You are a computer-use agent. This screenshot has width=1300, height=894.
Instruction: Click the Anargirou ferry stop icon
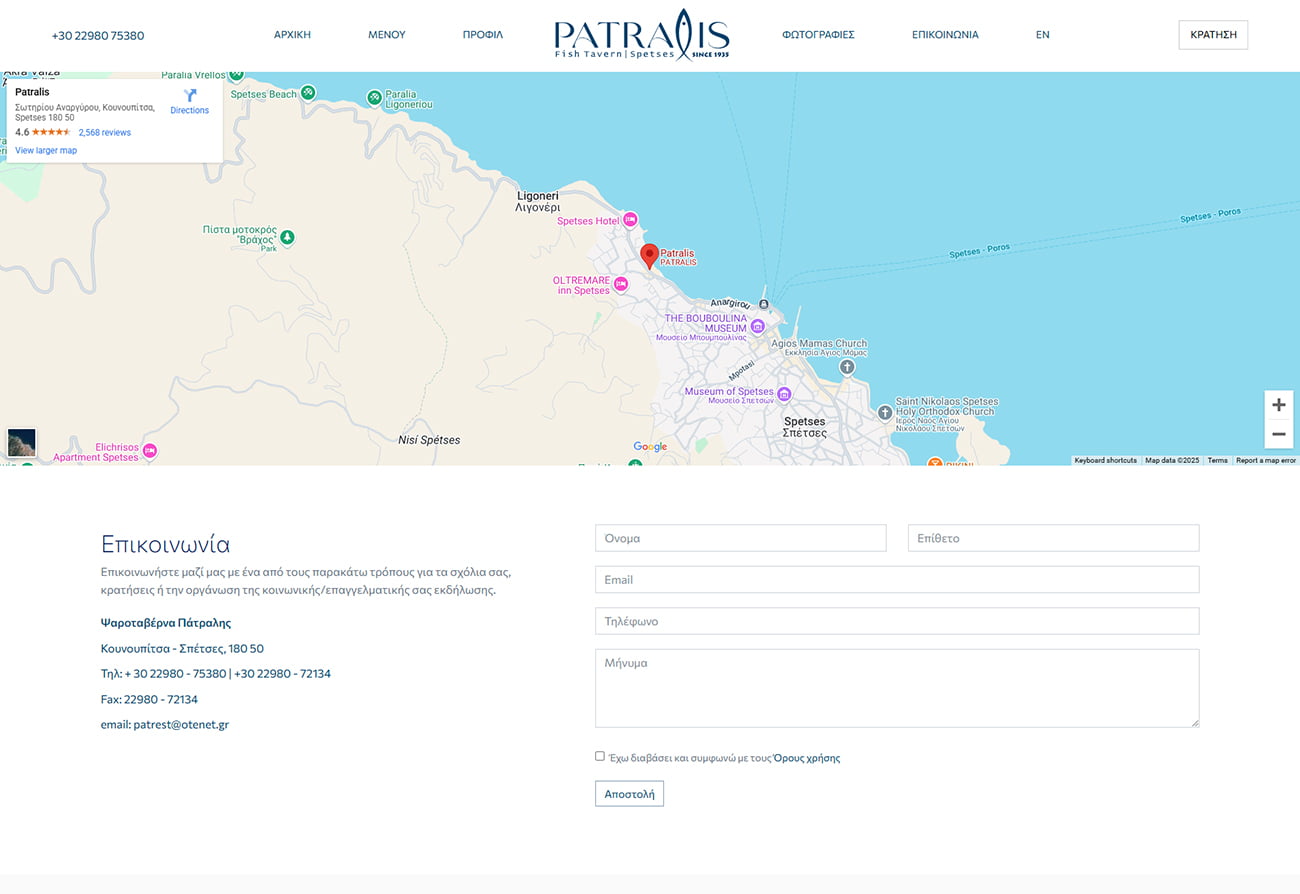(764, 303)
